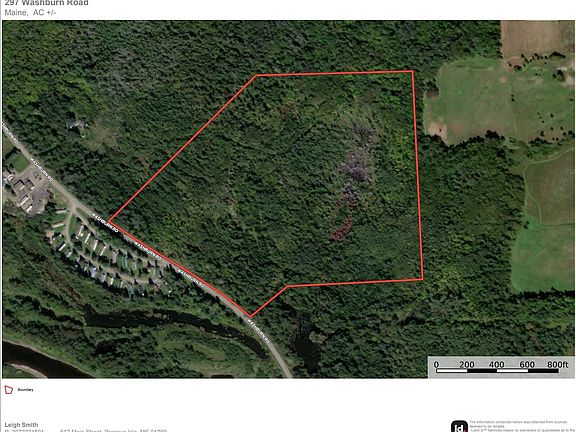Image resolution: width=576 pixels, height=432 pixels.
Task: Click the Leigh Smith agent name
Action: (x=21, y=425)
